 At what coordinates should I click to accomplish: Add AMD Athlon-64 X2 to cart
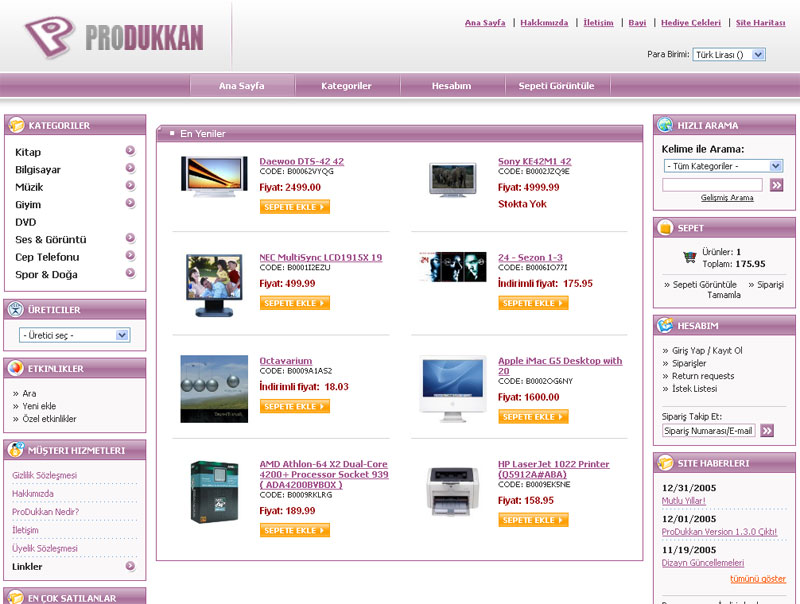point(294,531)
